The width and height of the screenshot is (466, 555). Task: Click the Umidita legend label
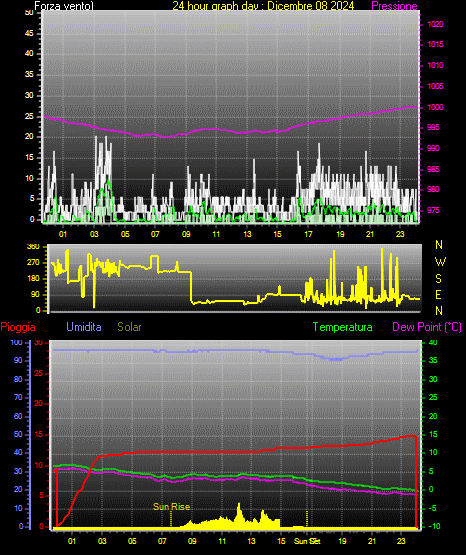pos(84,327)
